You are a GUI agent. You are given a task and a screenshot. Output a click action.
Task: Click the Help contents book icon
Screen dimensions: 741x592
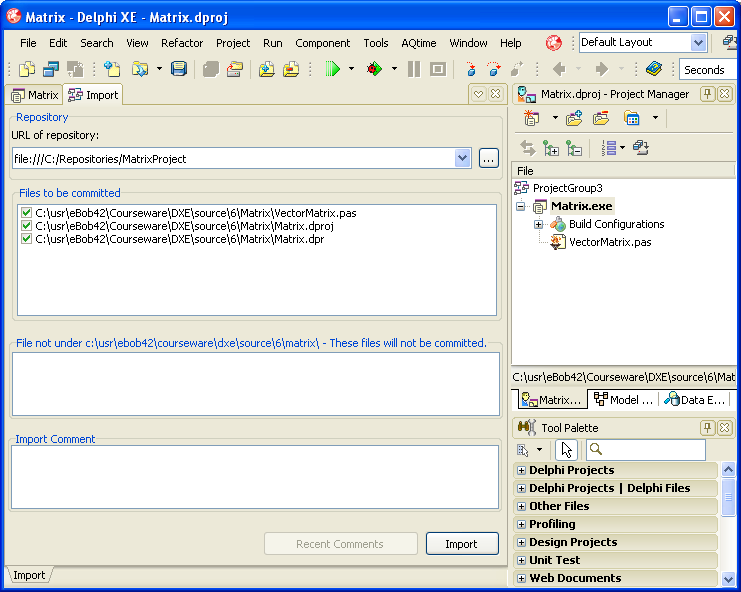pos(654,69)
